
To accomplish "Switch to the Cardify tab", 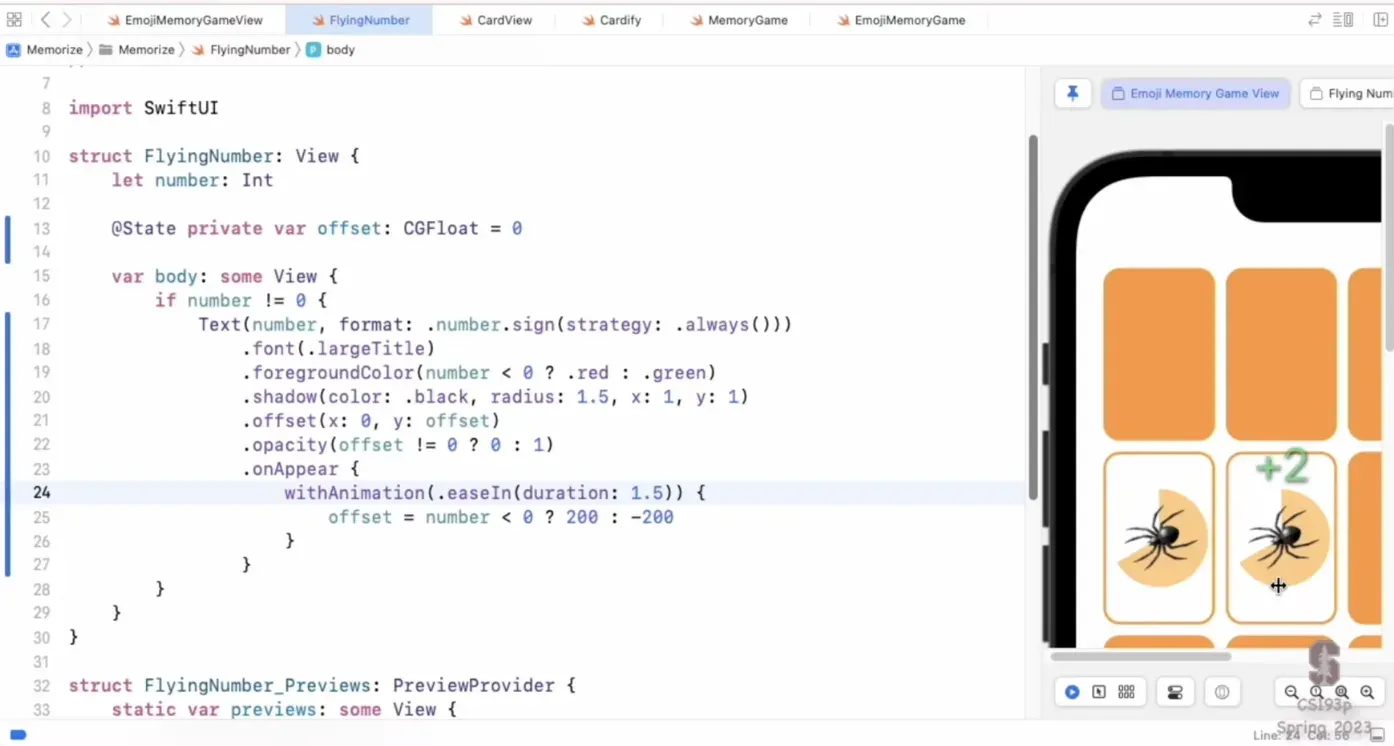I will 611,20.
